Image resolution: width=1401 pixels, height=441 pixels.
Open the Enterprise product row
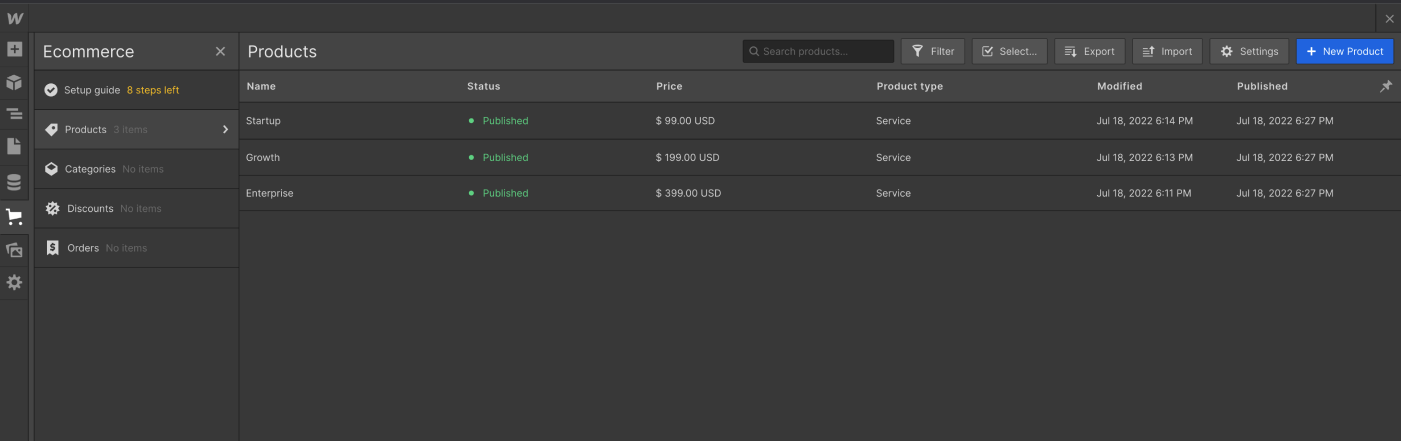tap(270, 193)
